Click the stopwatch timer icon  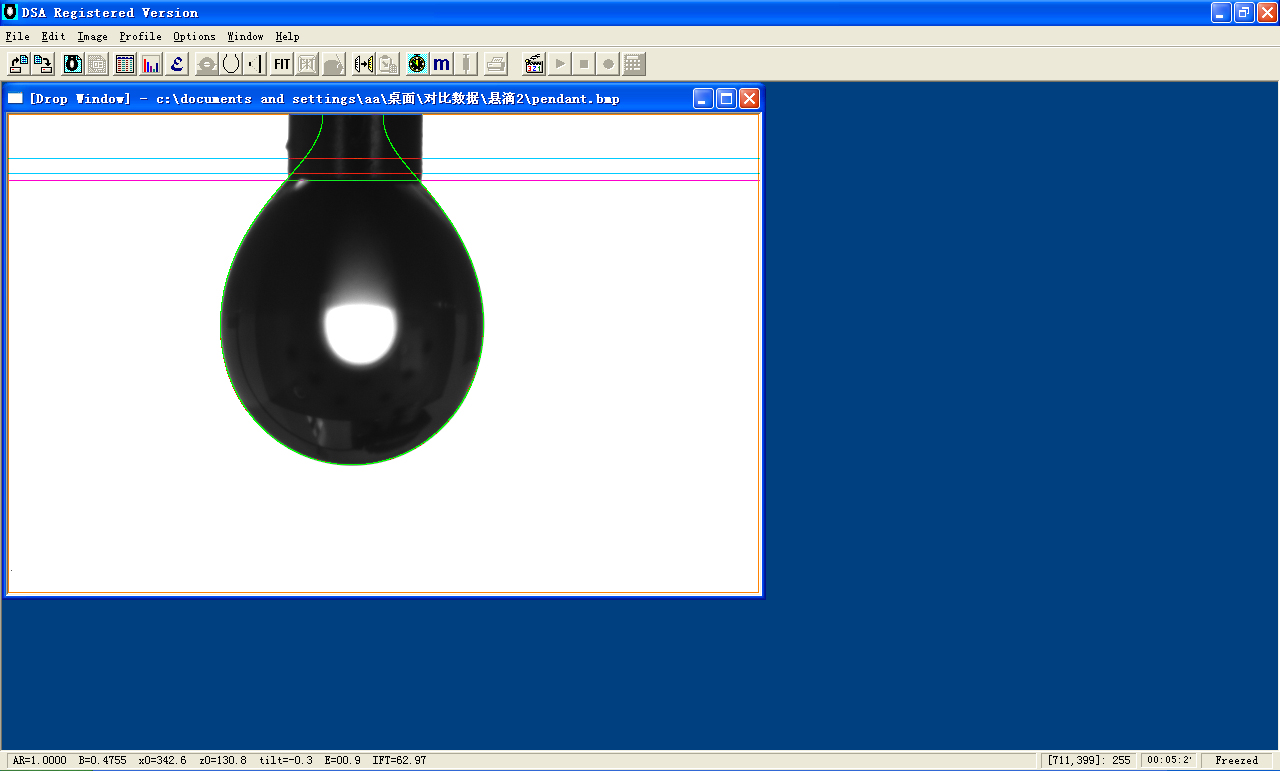[x=417, y=64]
